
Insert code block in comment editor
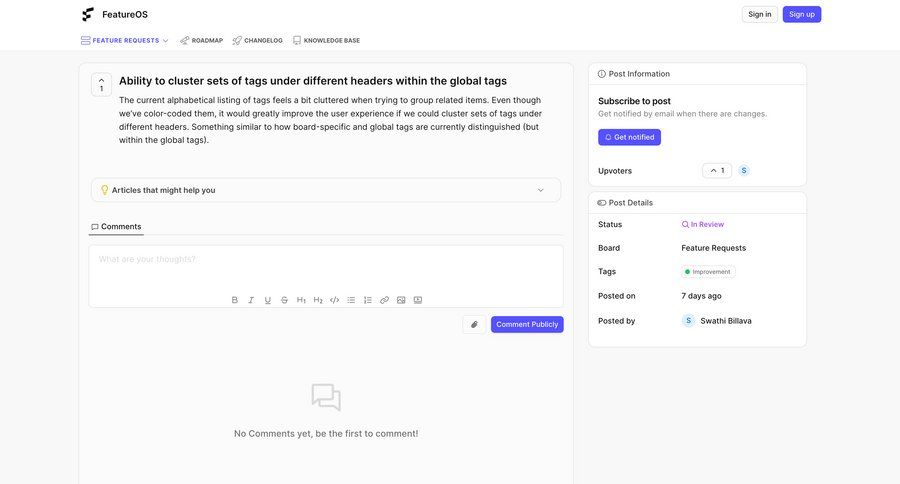(x=335, y=300)
